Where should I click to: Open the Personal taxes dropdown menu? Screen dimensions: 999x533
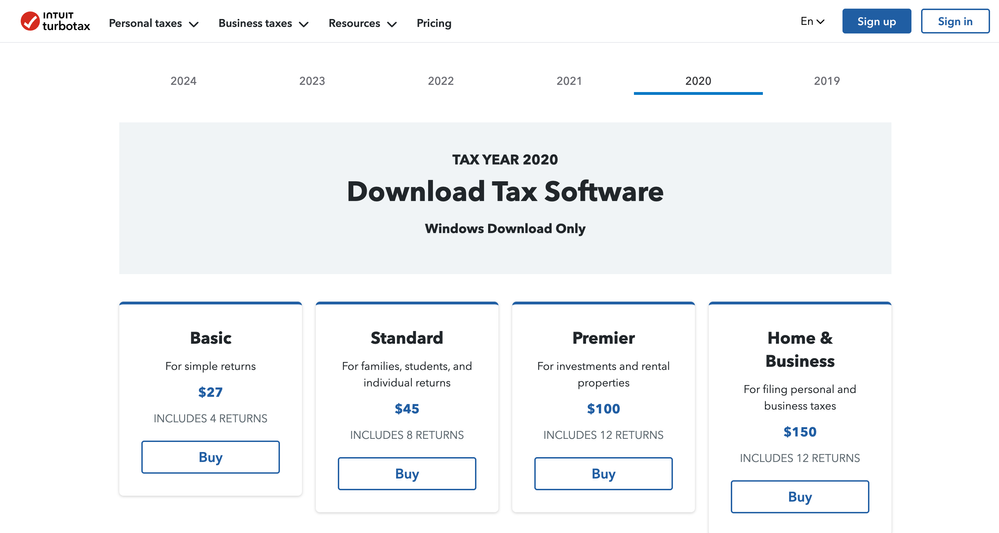[154, 24]
